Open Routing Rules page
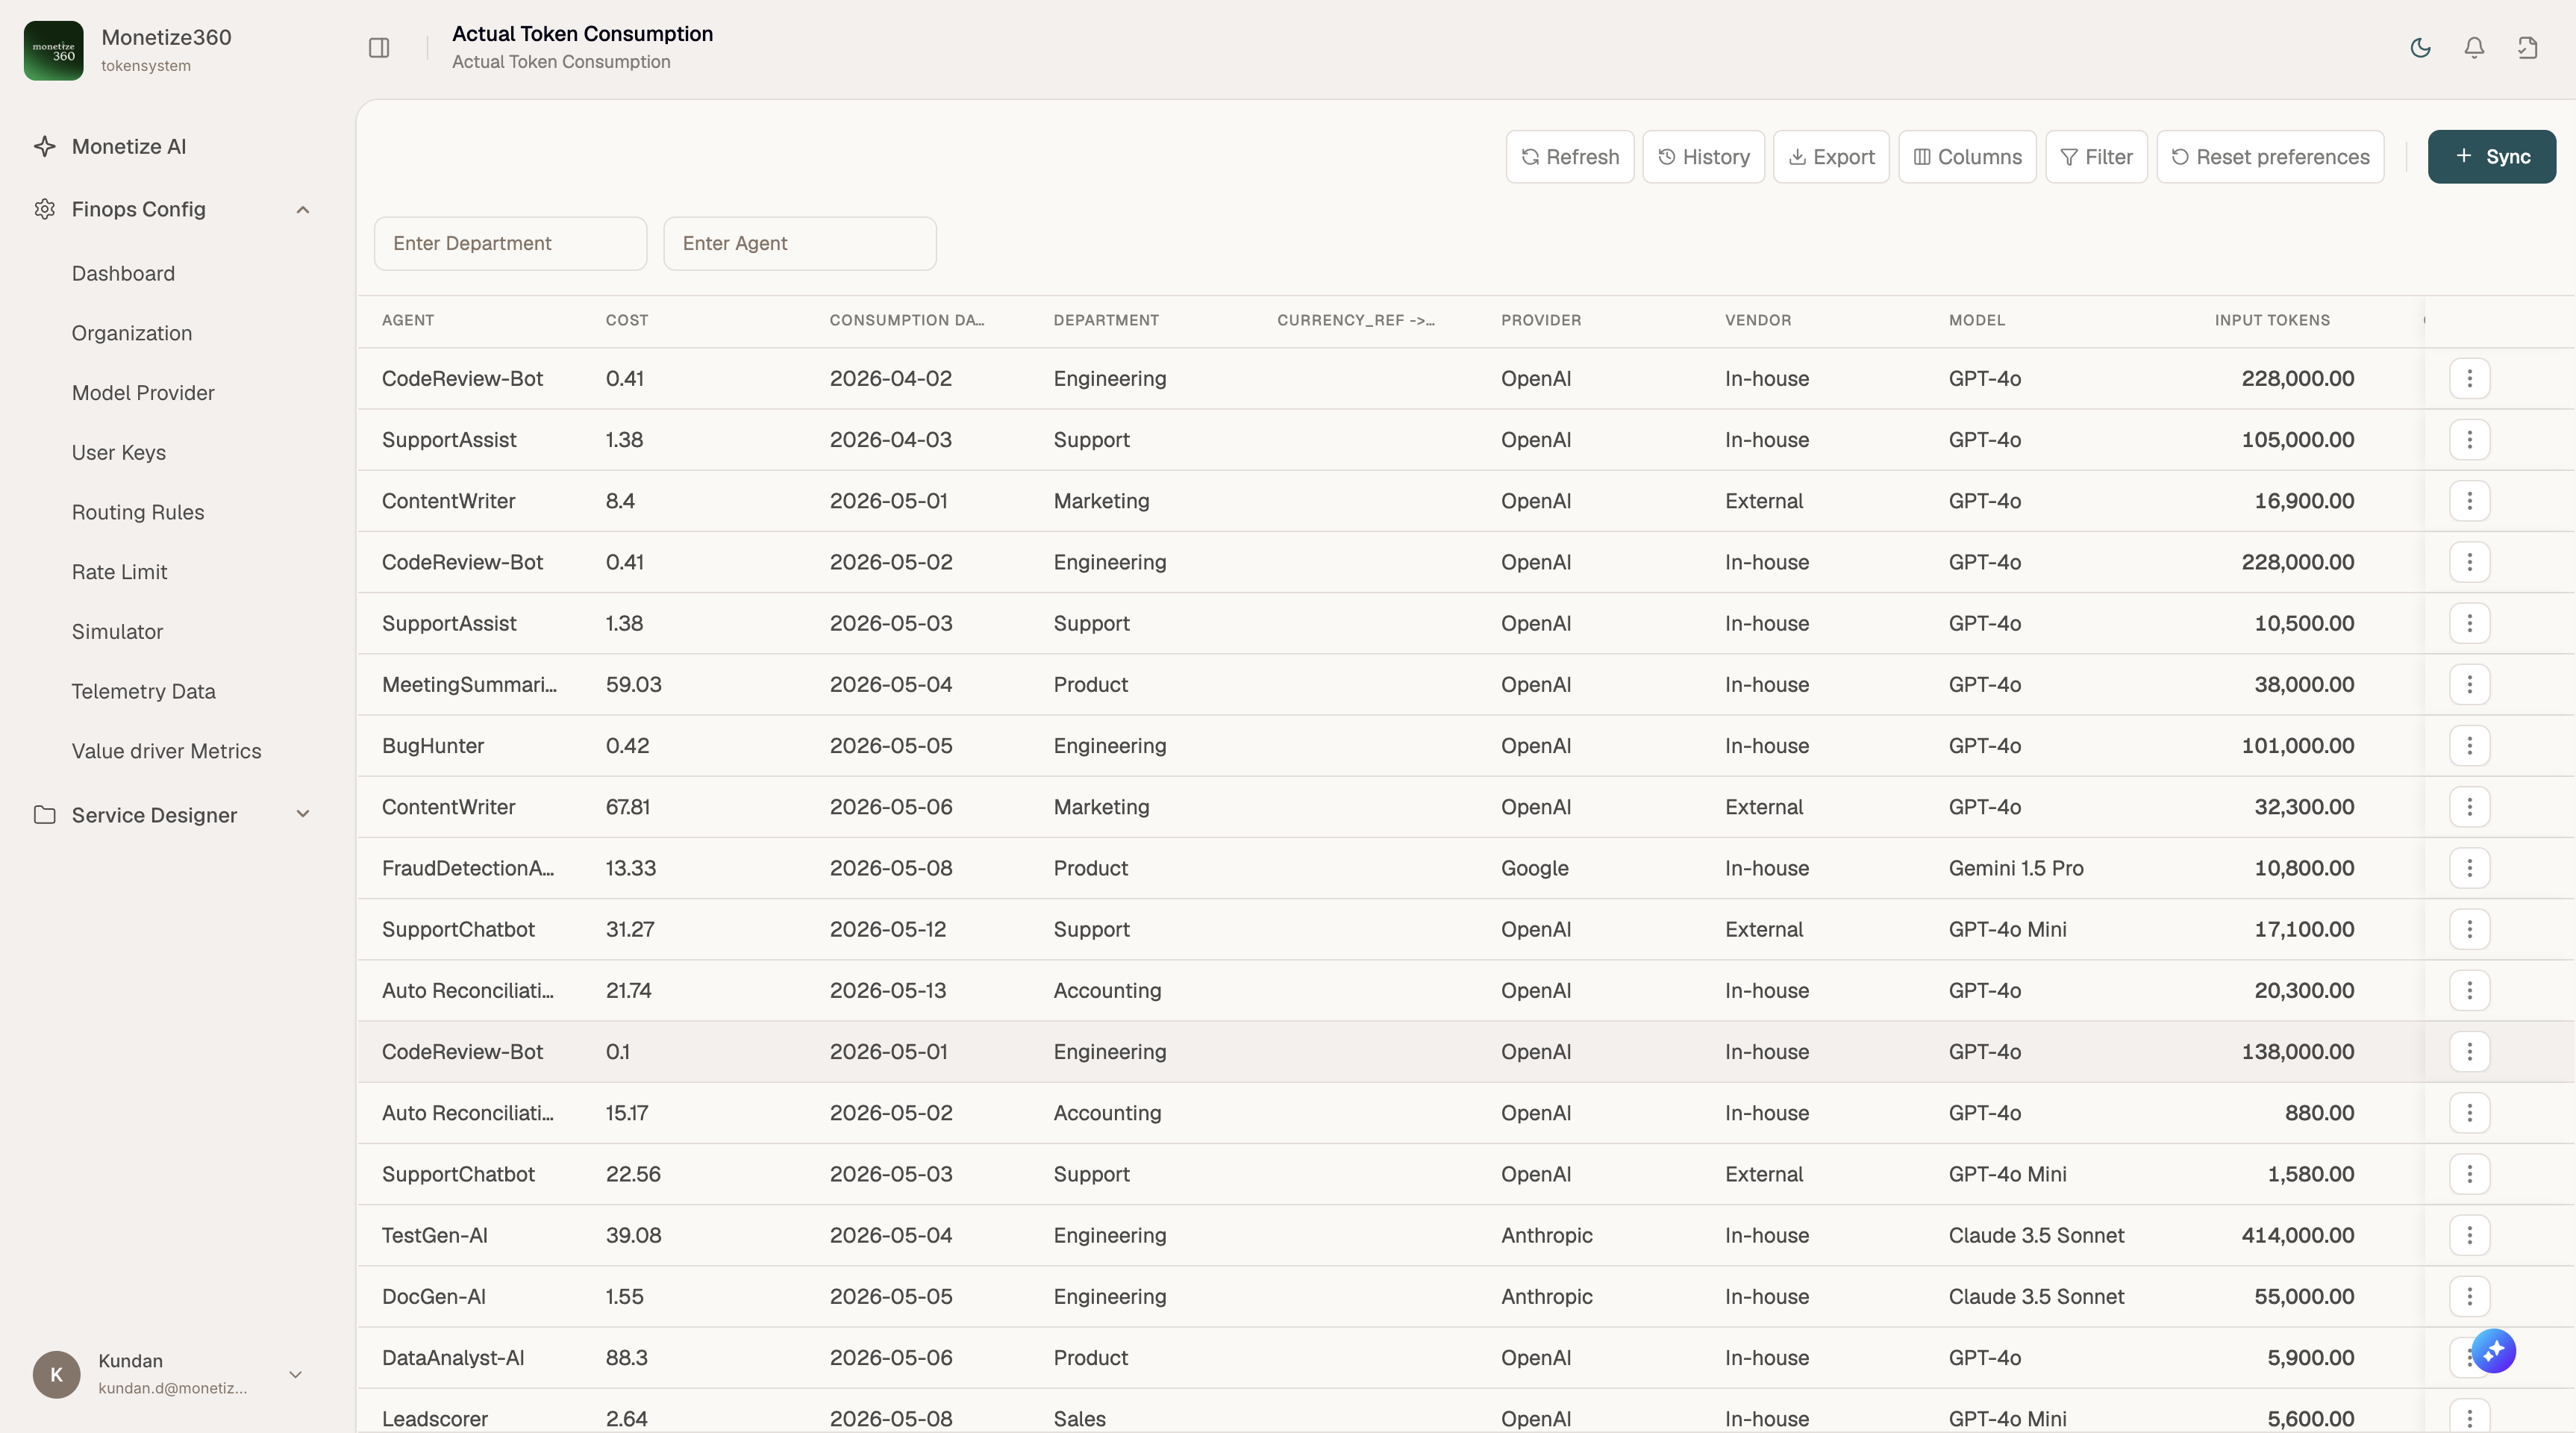2576x1433 pixels. [138, 512]
